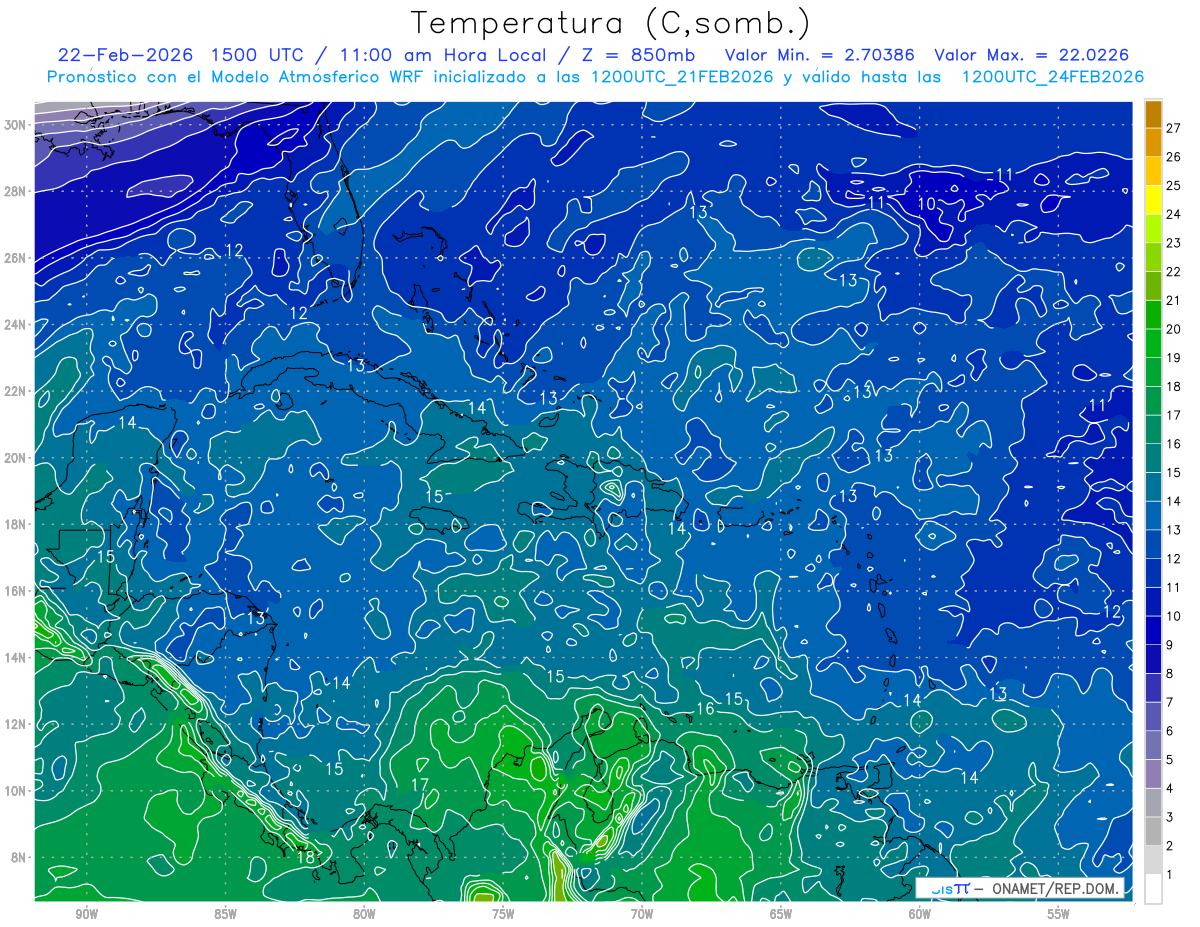Click purple swatch between legend 5 and 6
Image resolution: width=1200 pixels, height=927 pixels.
coord(1153,745)
